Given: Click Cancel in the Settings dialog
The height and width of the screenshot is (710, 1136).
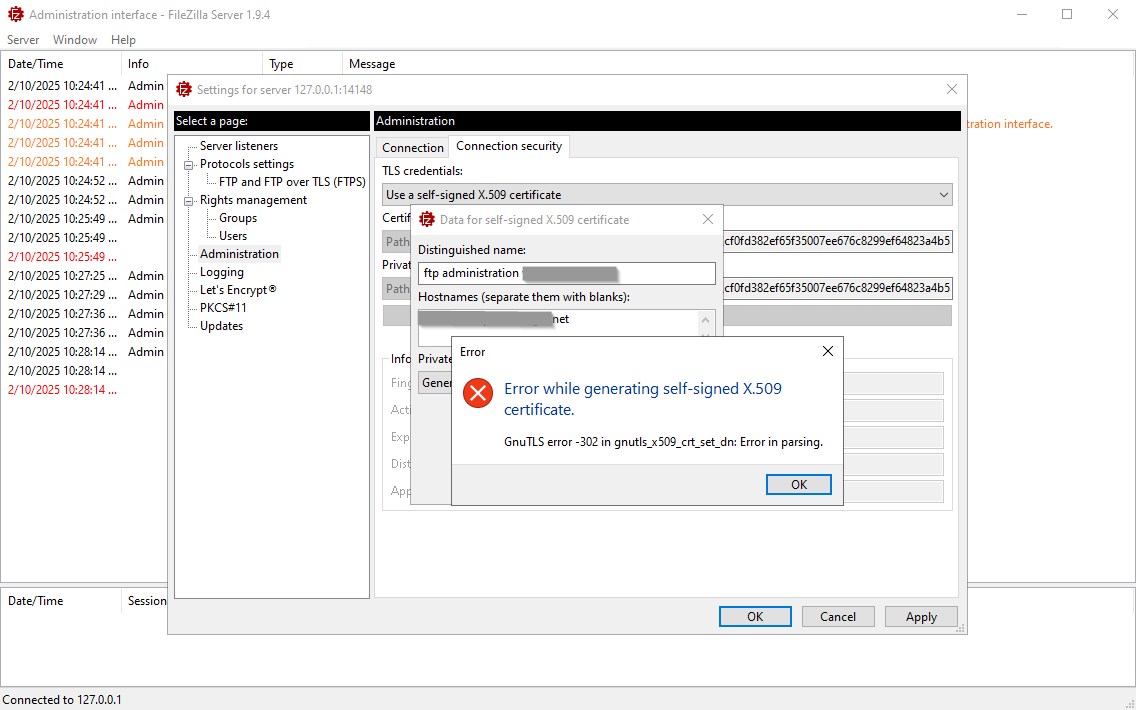Looking at the screenshot, I should click(x=838, y=617).
